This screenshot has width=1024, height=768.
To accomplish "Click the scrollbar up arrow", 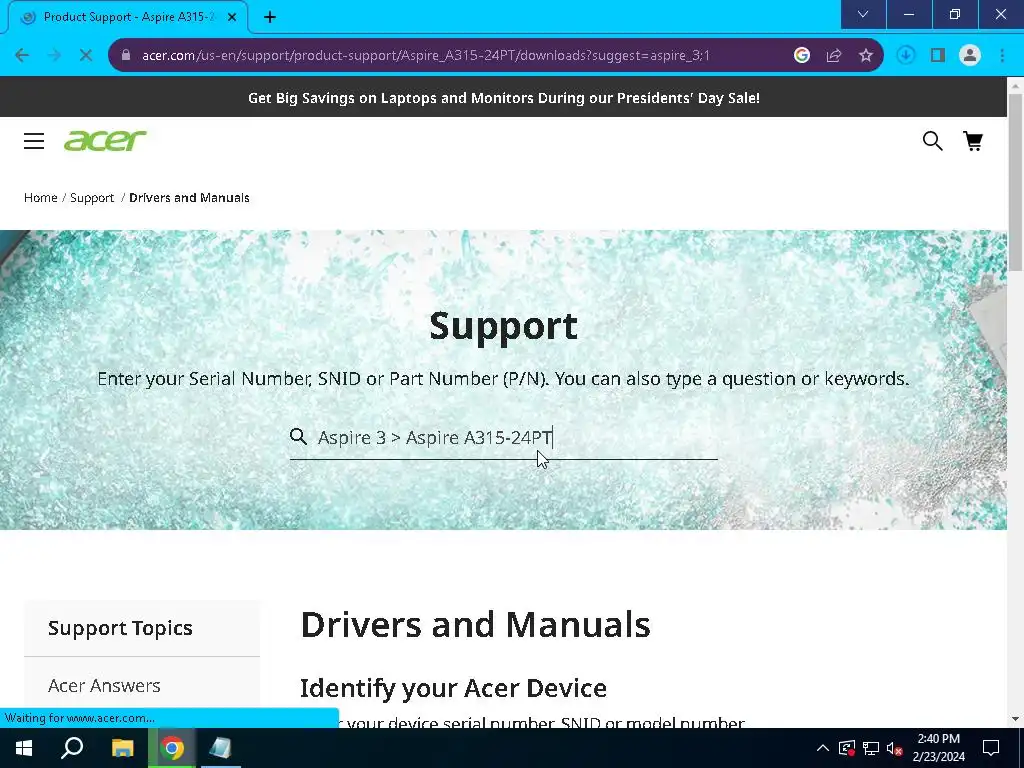I will point(1015,84).
